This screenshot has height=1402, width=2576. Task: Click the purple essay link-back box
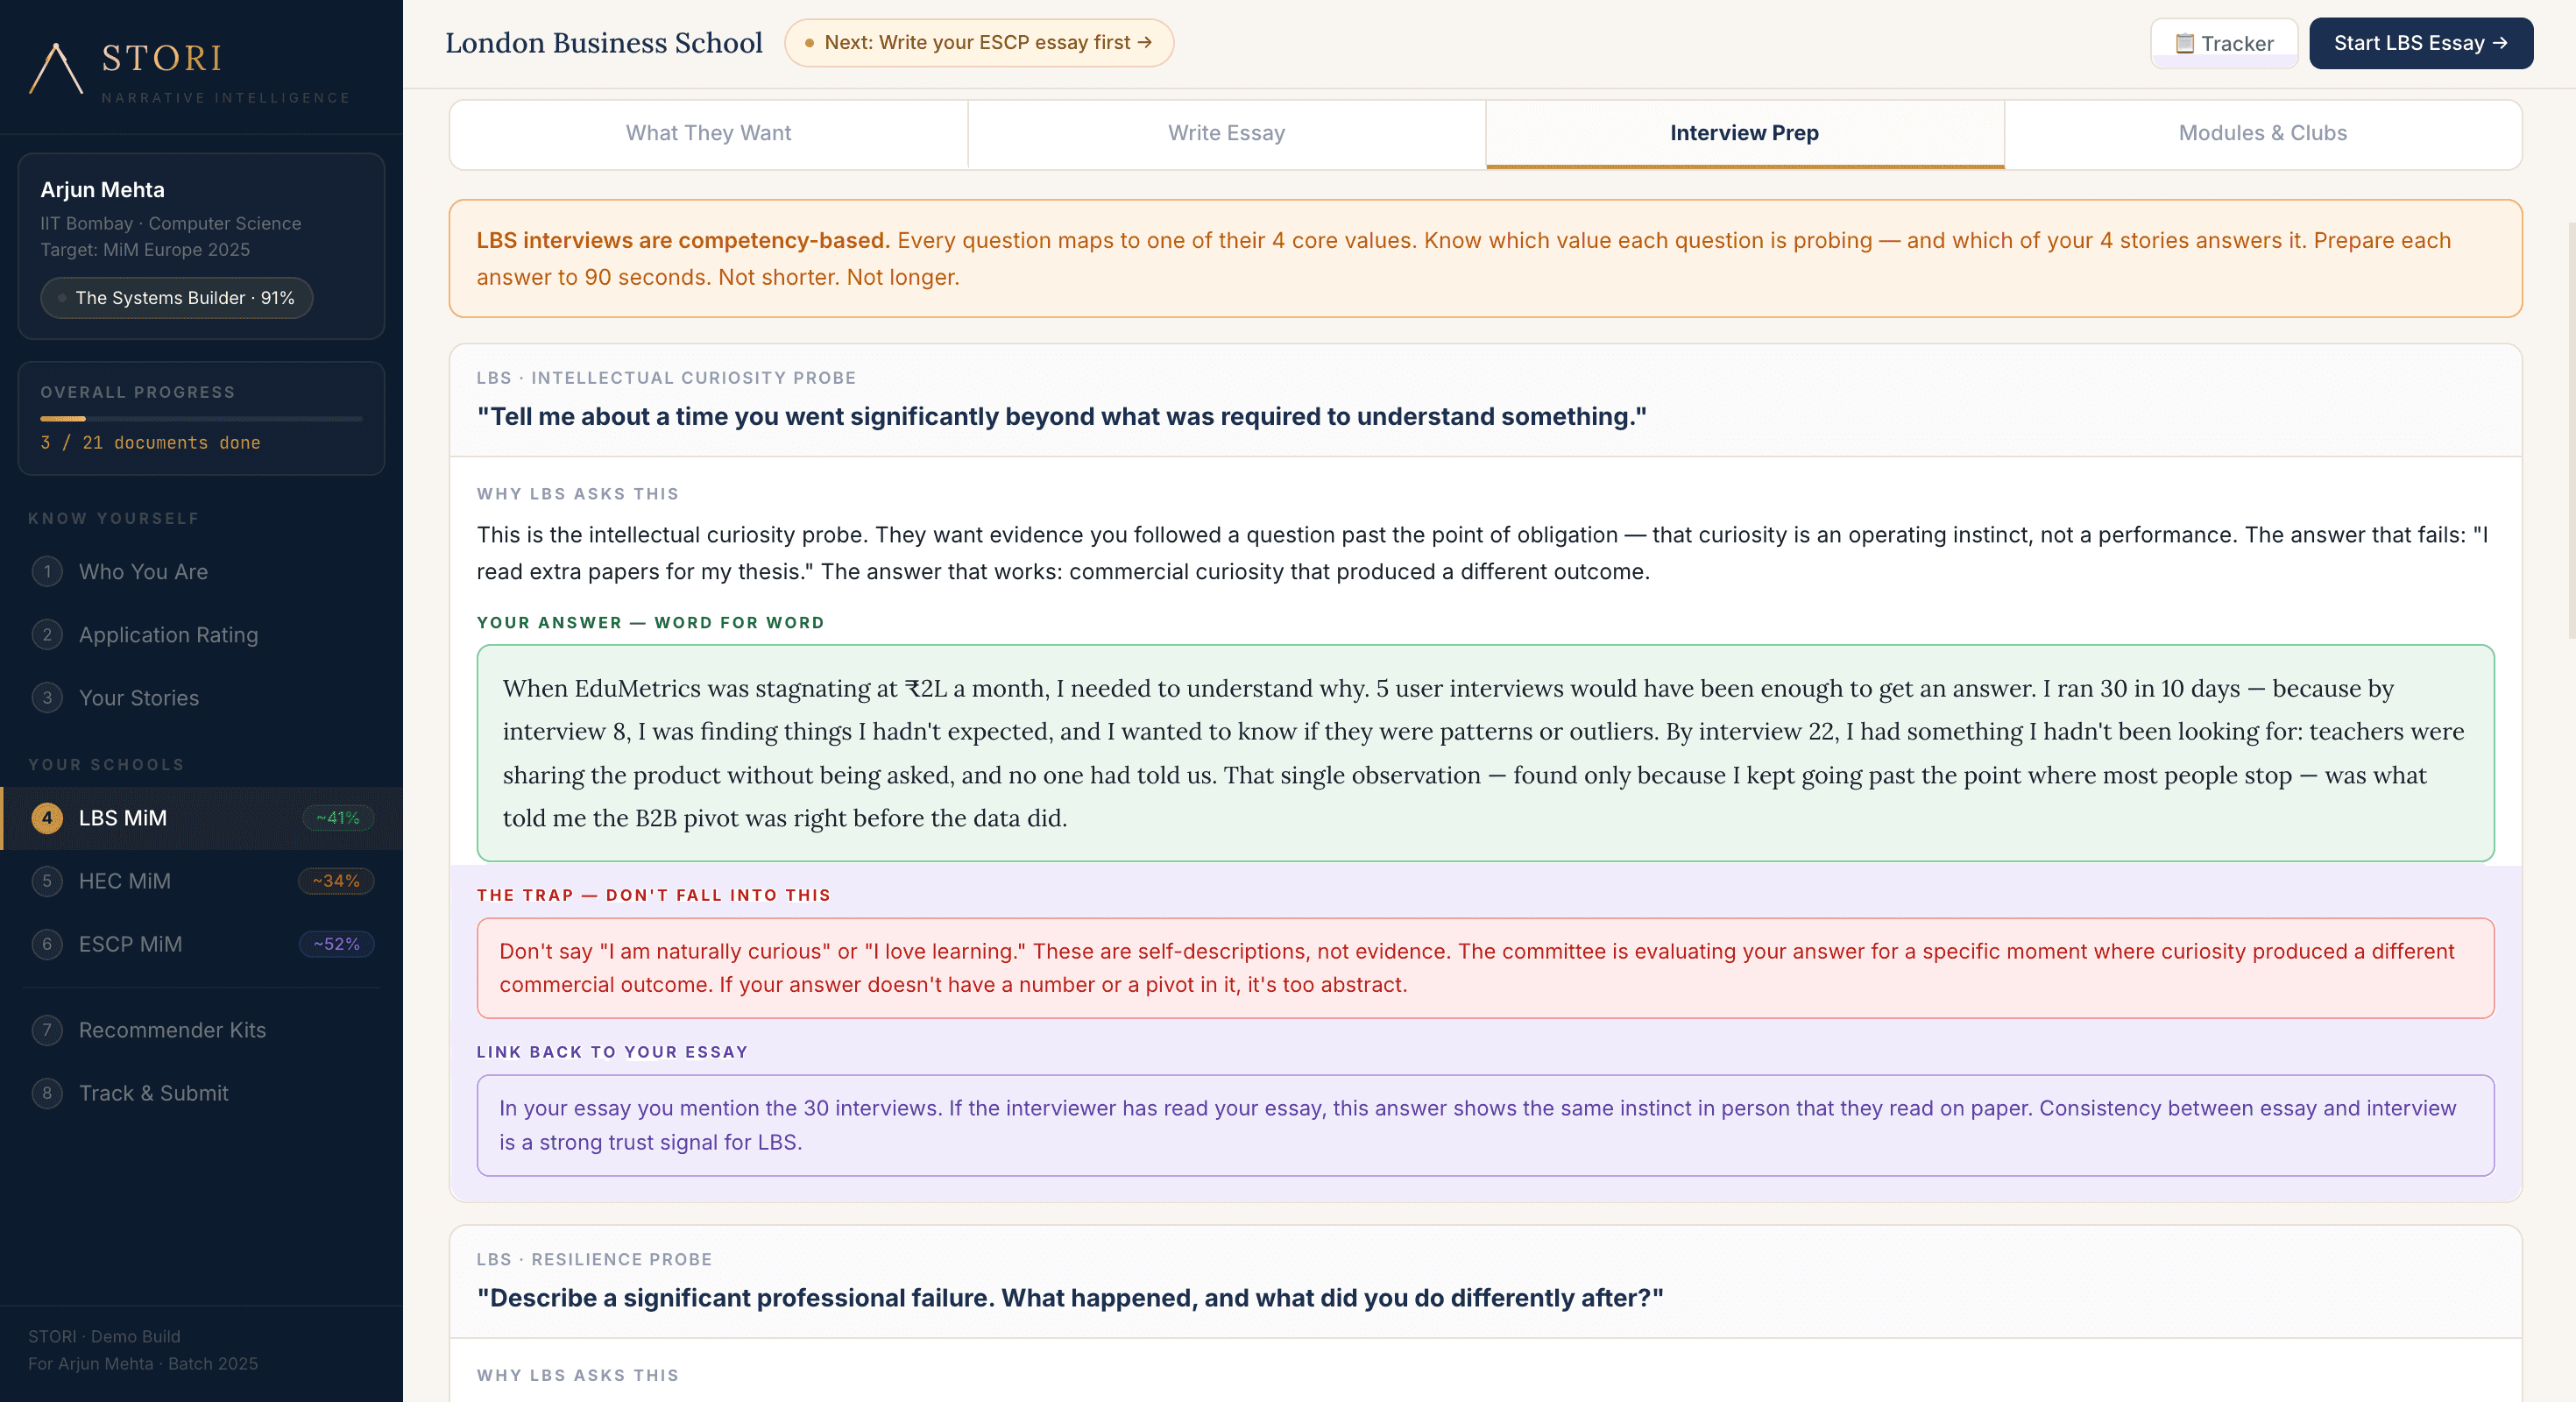point(1485,1125)
